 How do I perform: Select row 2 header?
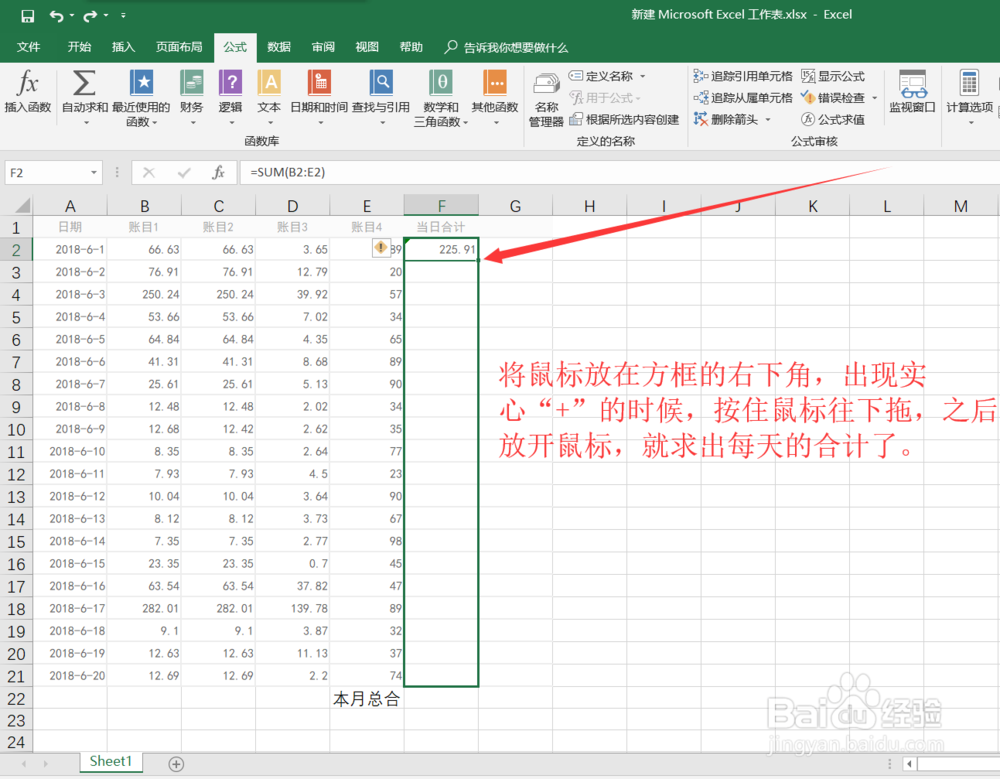pyautogui.click(x=16, y=249)
